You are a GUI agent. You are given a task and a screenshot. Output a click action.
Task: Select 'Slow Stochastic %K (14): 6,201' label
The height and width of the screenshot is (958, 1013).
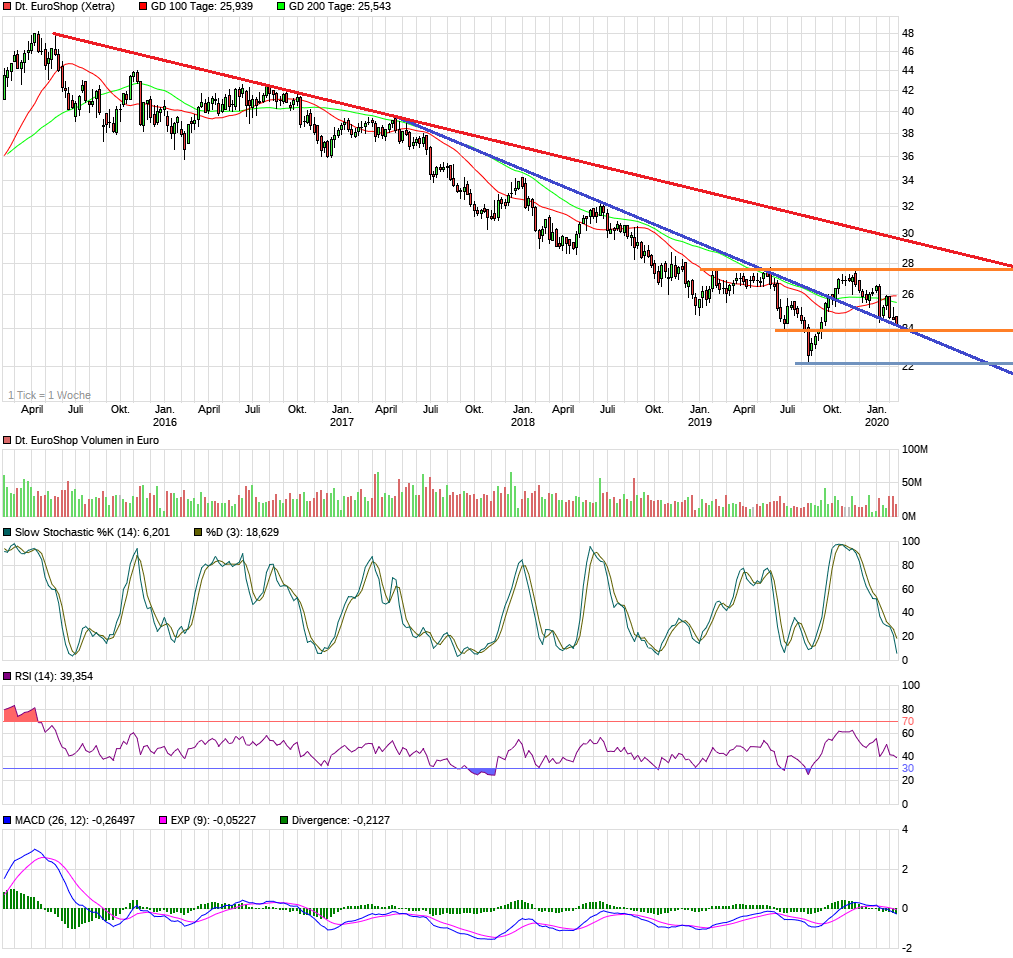pos(92,533)
